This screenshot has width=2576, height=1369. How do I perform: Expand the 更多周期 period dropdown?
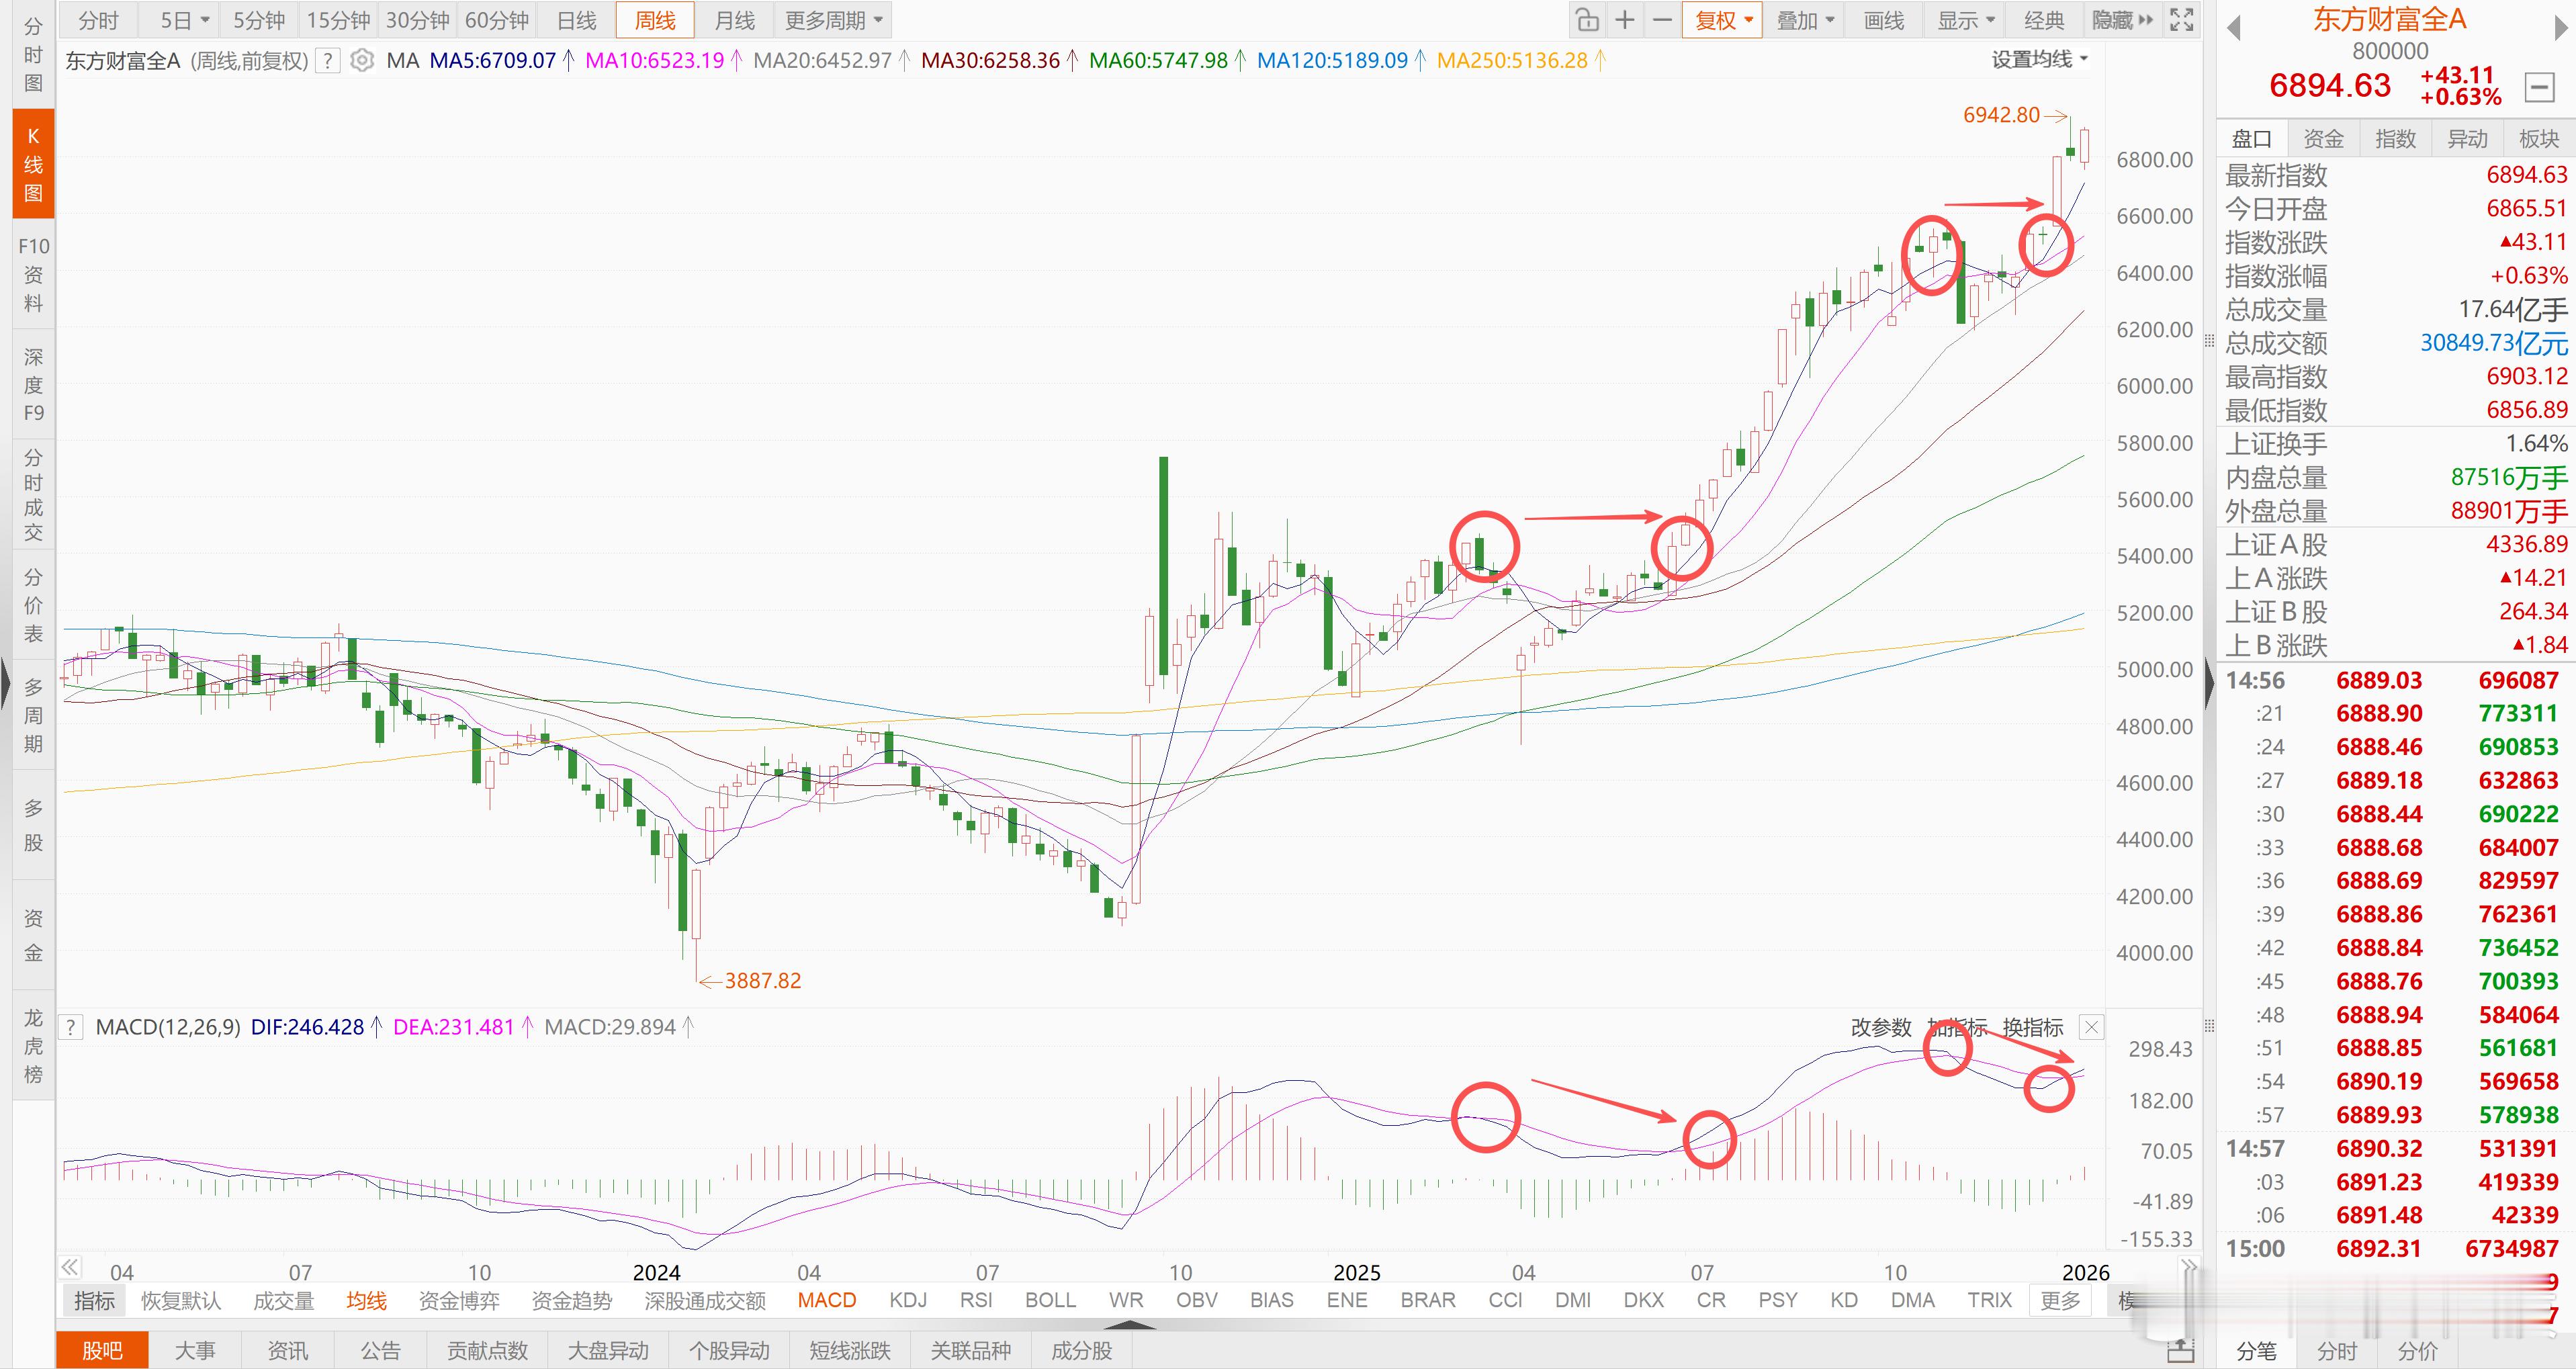tap(834, 20)
